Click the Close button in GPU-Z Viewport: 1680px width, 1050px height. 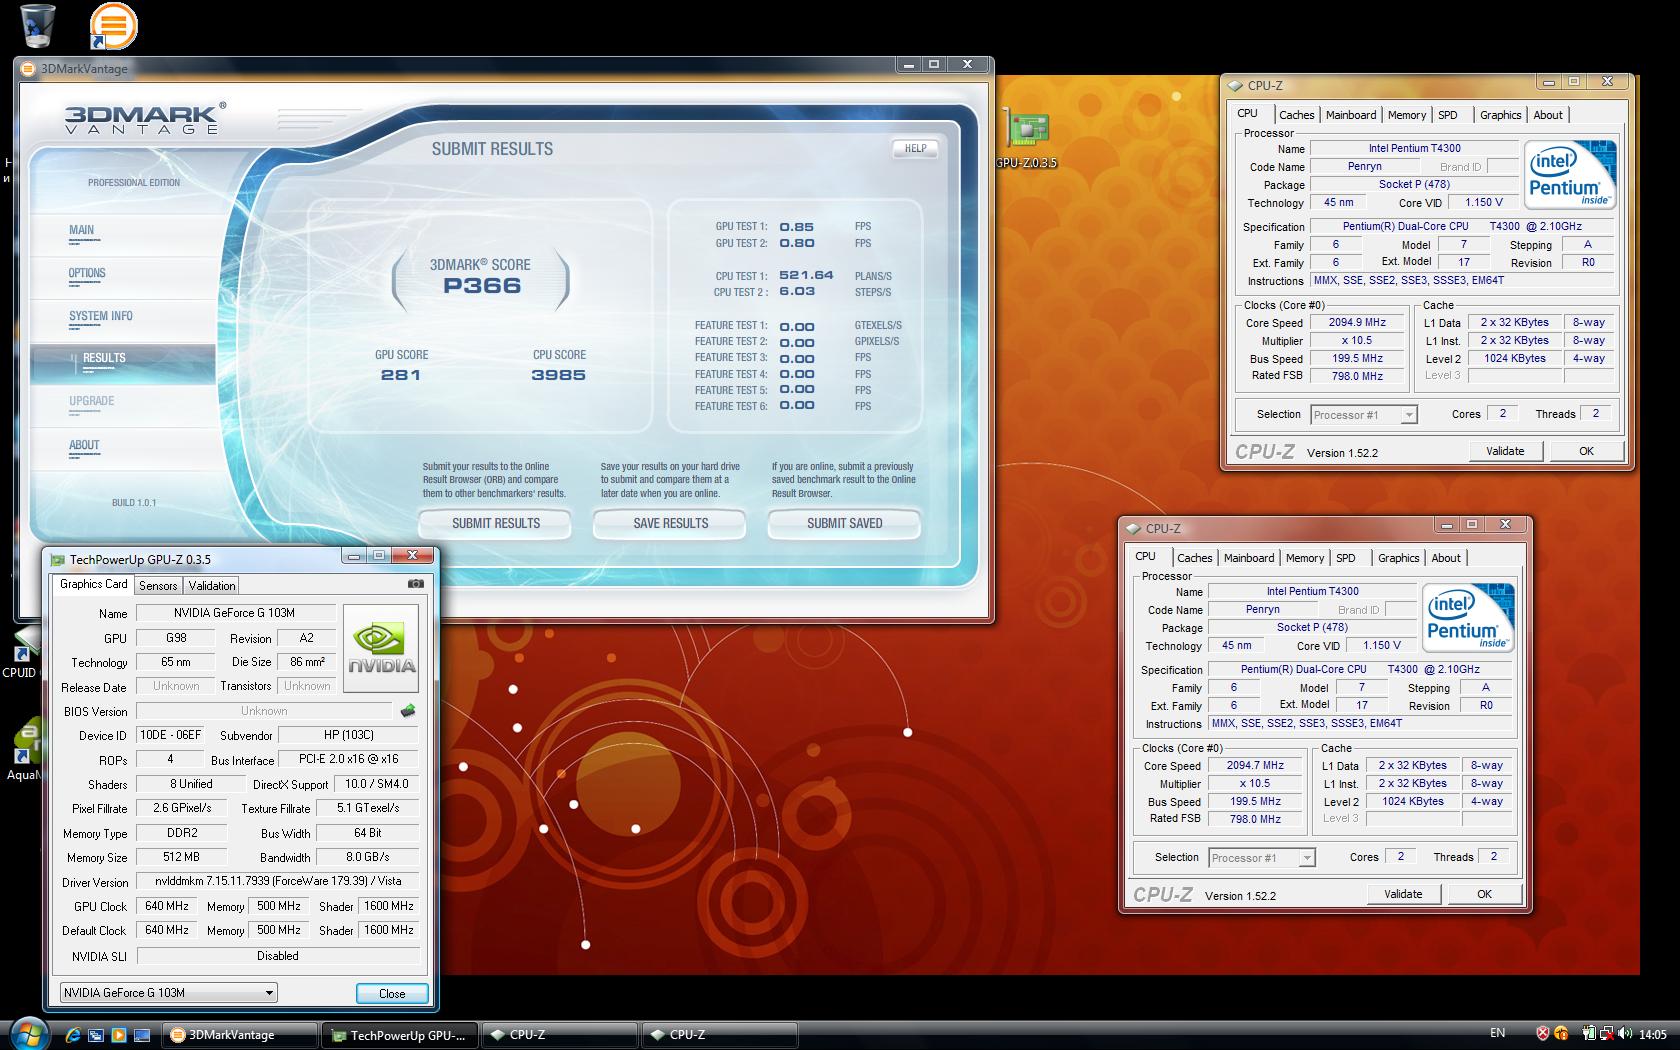pyautogui.click(x=392, y=993)
